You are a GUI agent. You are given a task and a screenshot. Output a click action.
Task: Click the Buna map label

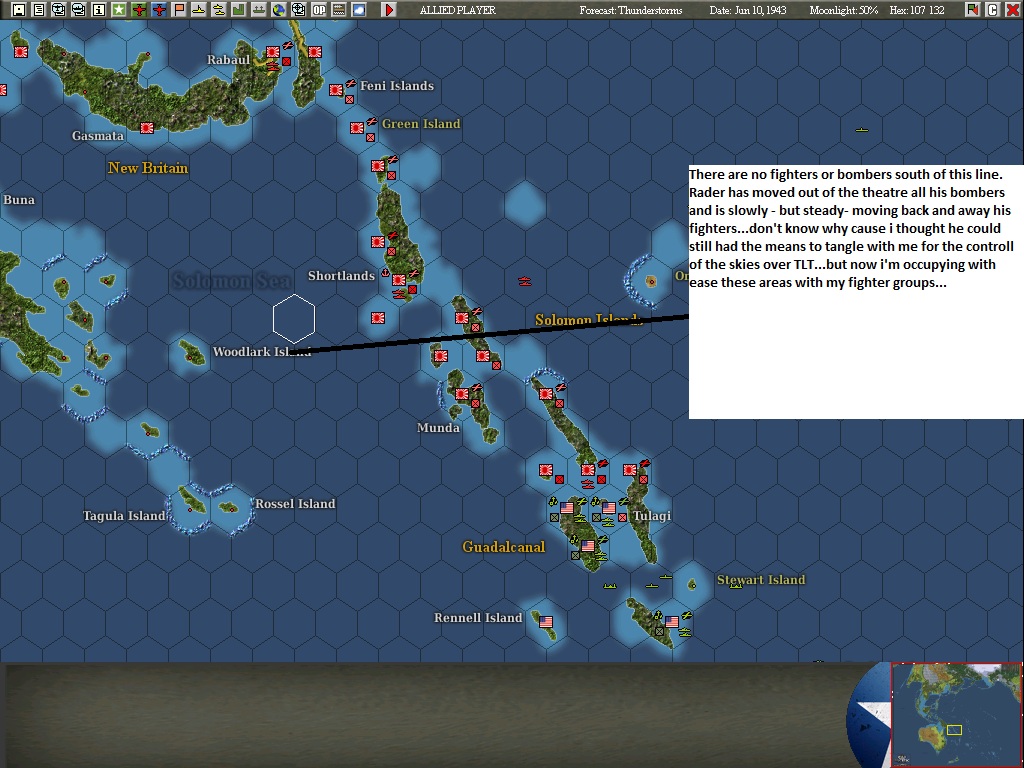point(19,200)
